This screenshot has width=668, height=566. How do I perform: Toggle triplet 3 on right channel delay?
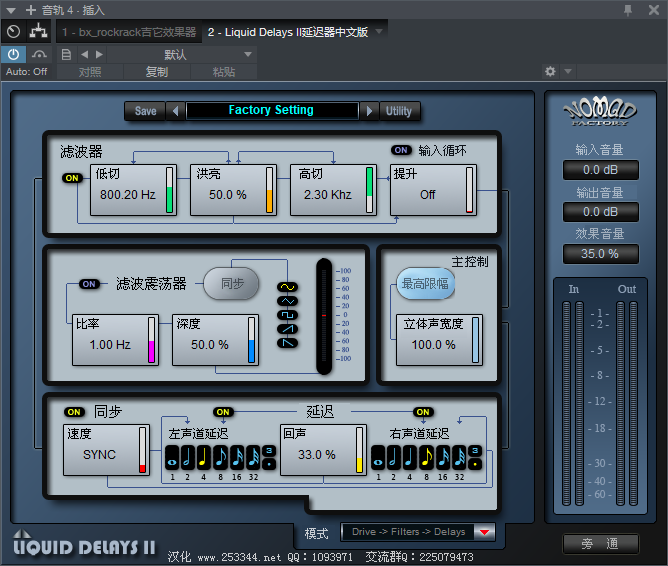(475, 451)
